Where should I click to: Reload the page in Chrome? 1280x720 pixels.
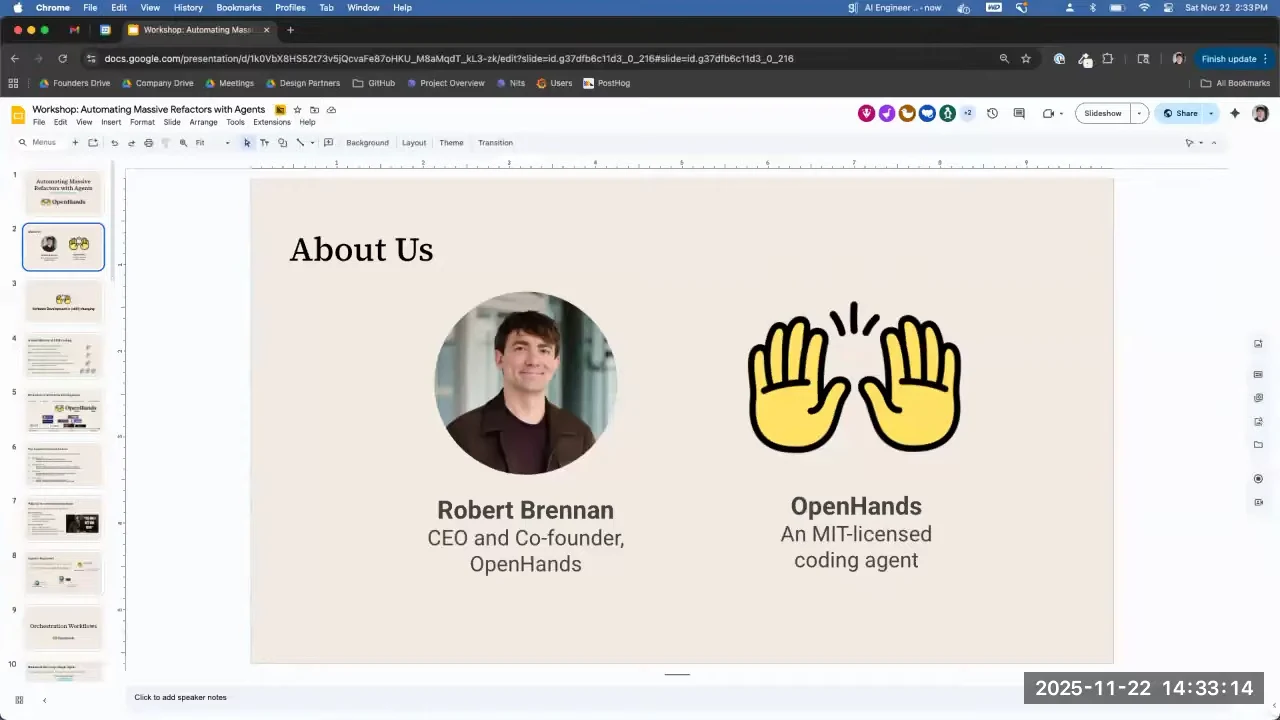pos(62,59)
